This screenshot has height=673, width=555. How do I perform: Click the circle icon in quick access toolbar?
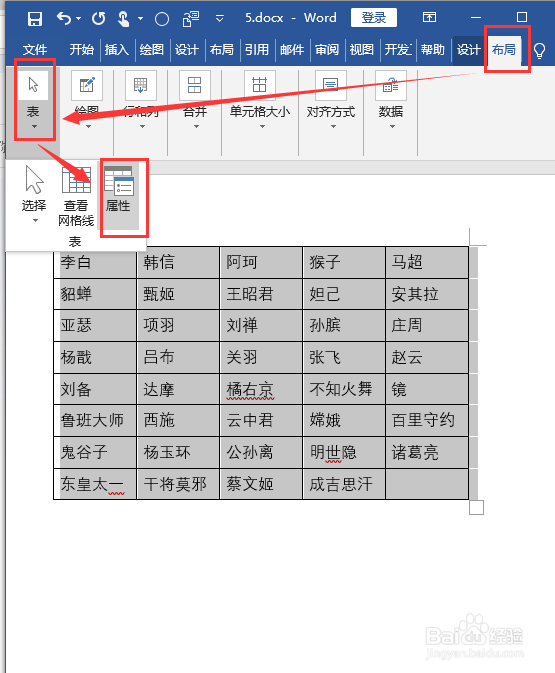[x=162, y=19]
